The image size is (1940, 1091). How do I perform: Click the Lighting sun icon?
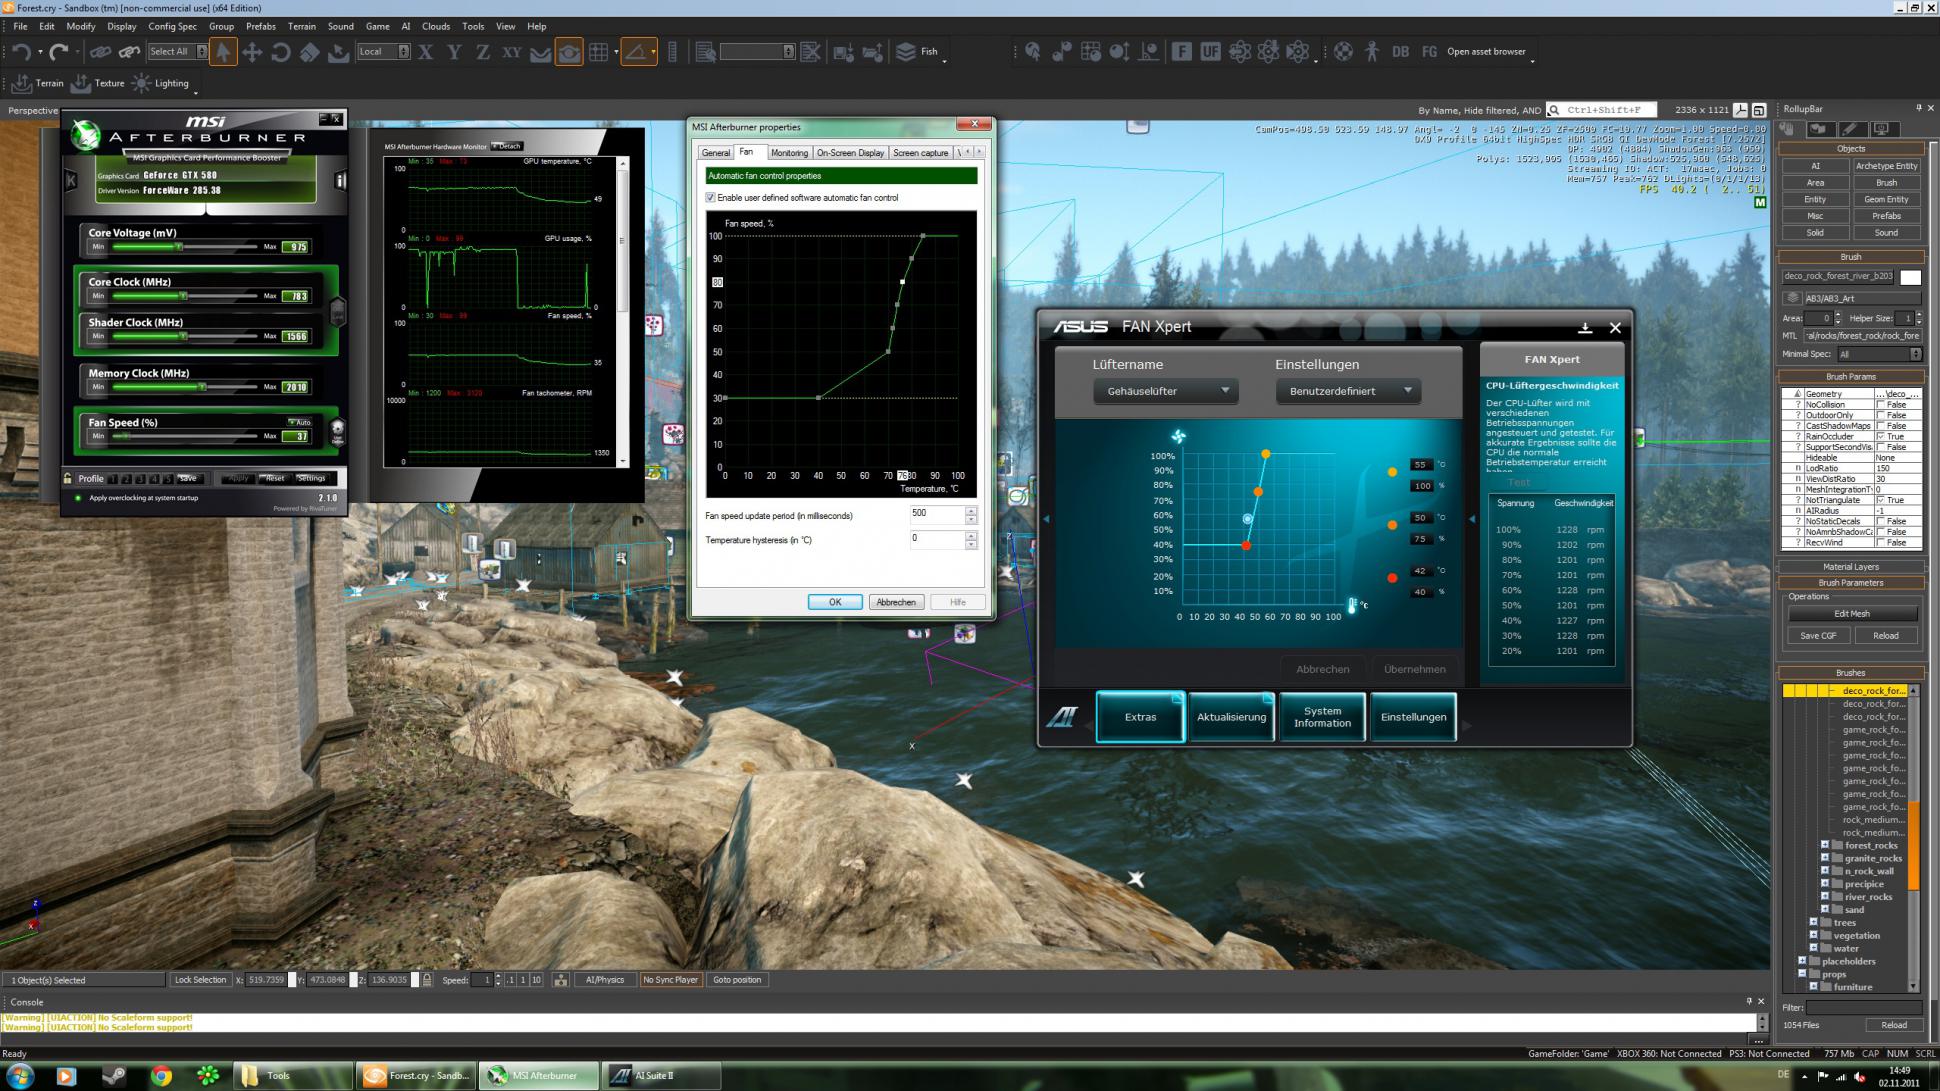pos(141,84)
